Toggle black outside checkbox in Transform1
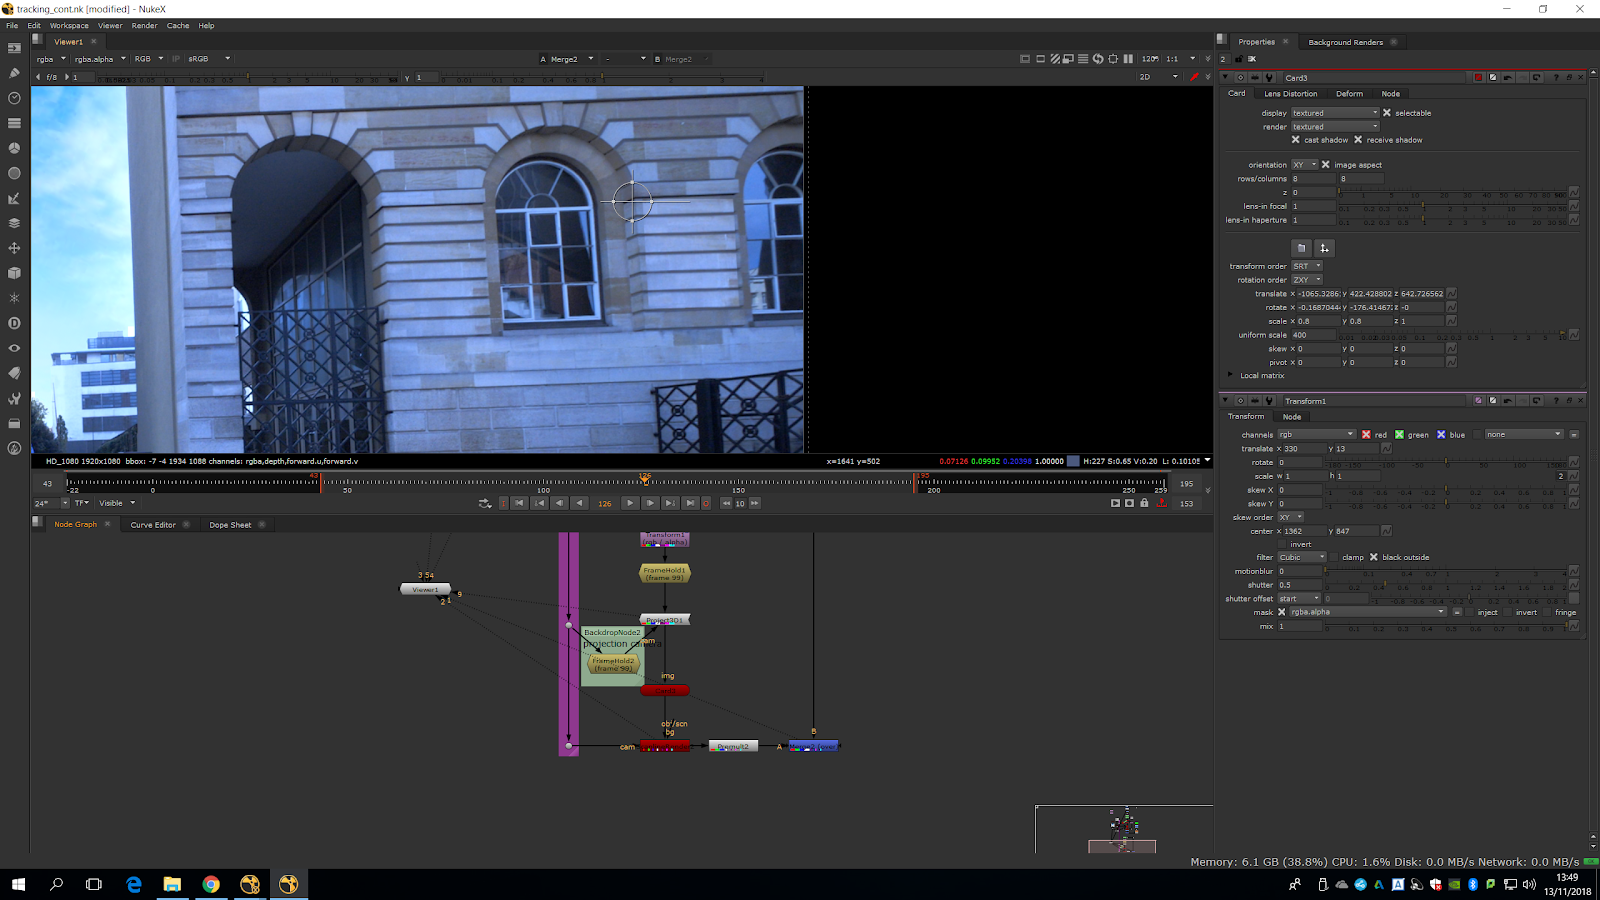 pos(1373,557)
